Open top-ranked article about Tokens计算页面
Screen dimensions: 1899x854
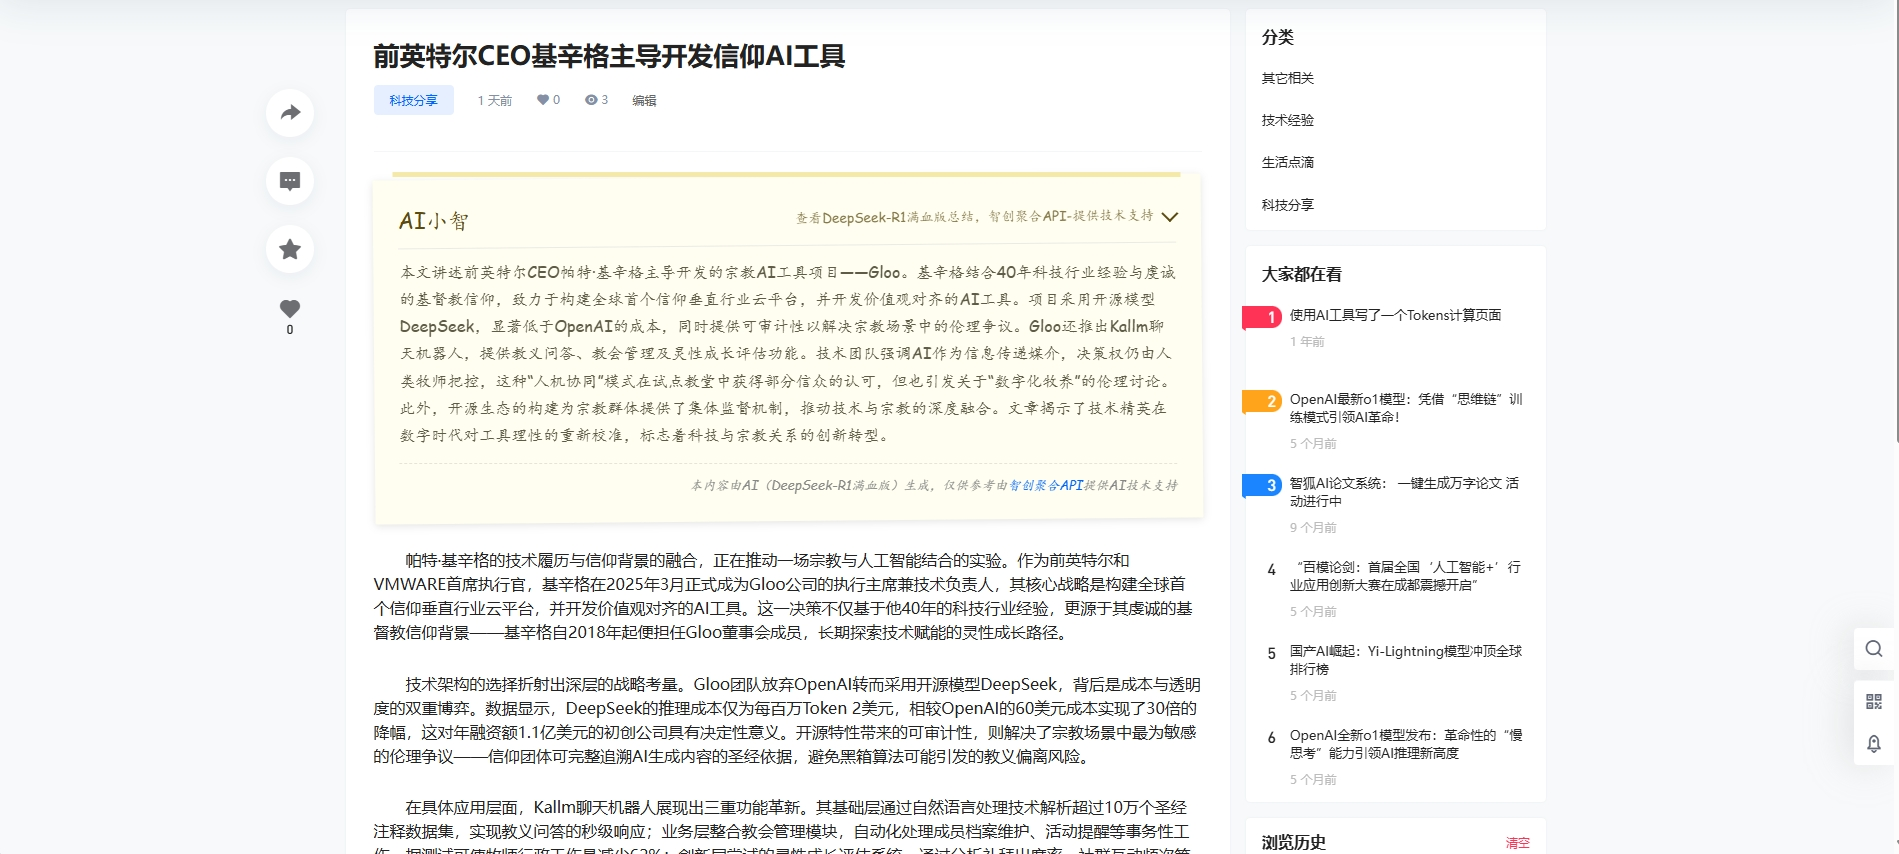coord(1395,315)
